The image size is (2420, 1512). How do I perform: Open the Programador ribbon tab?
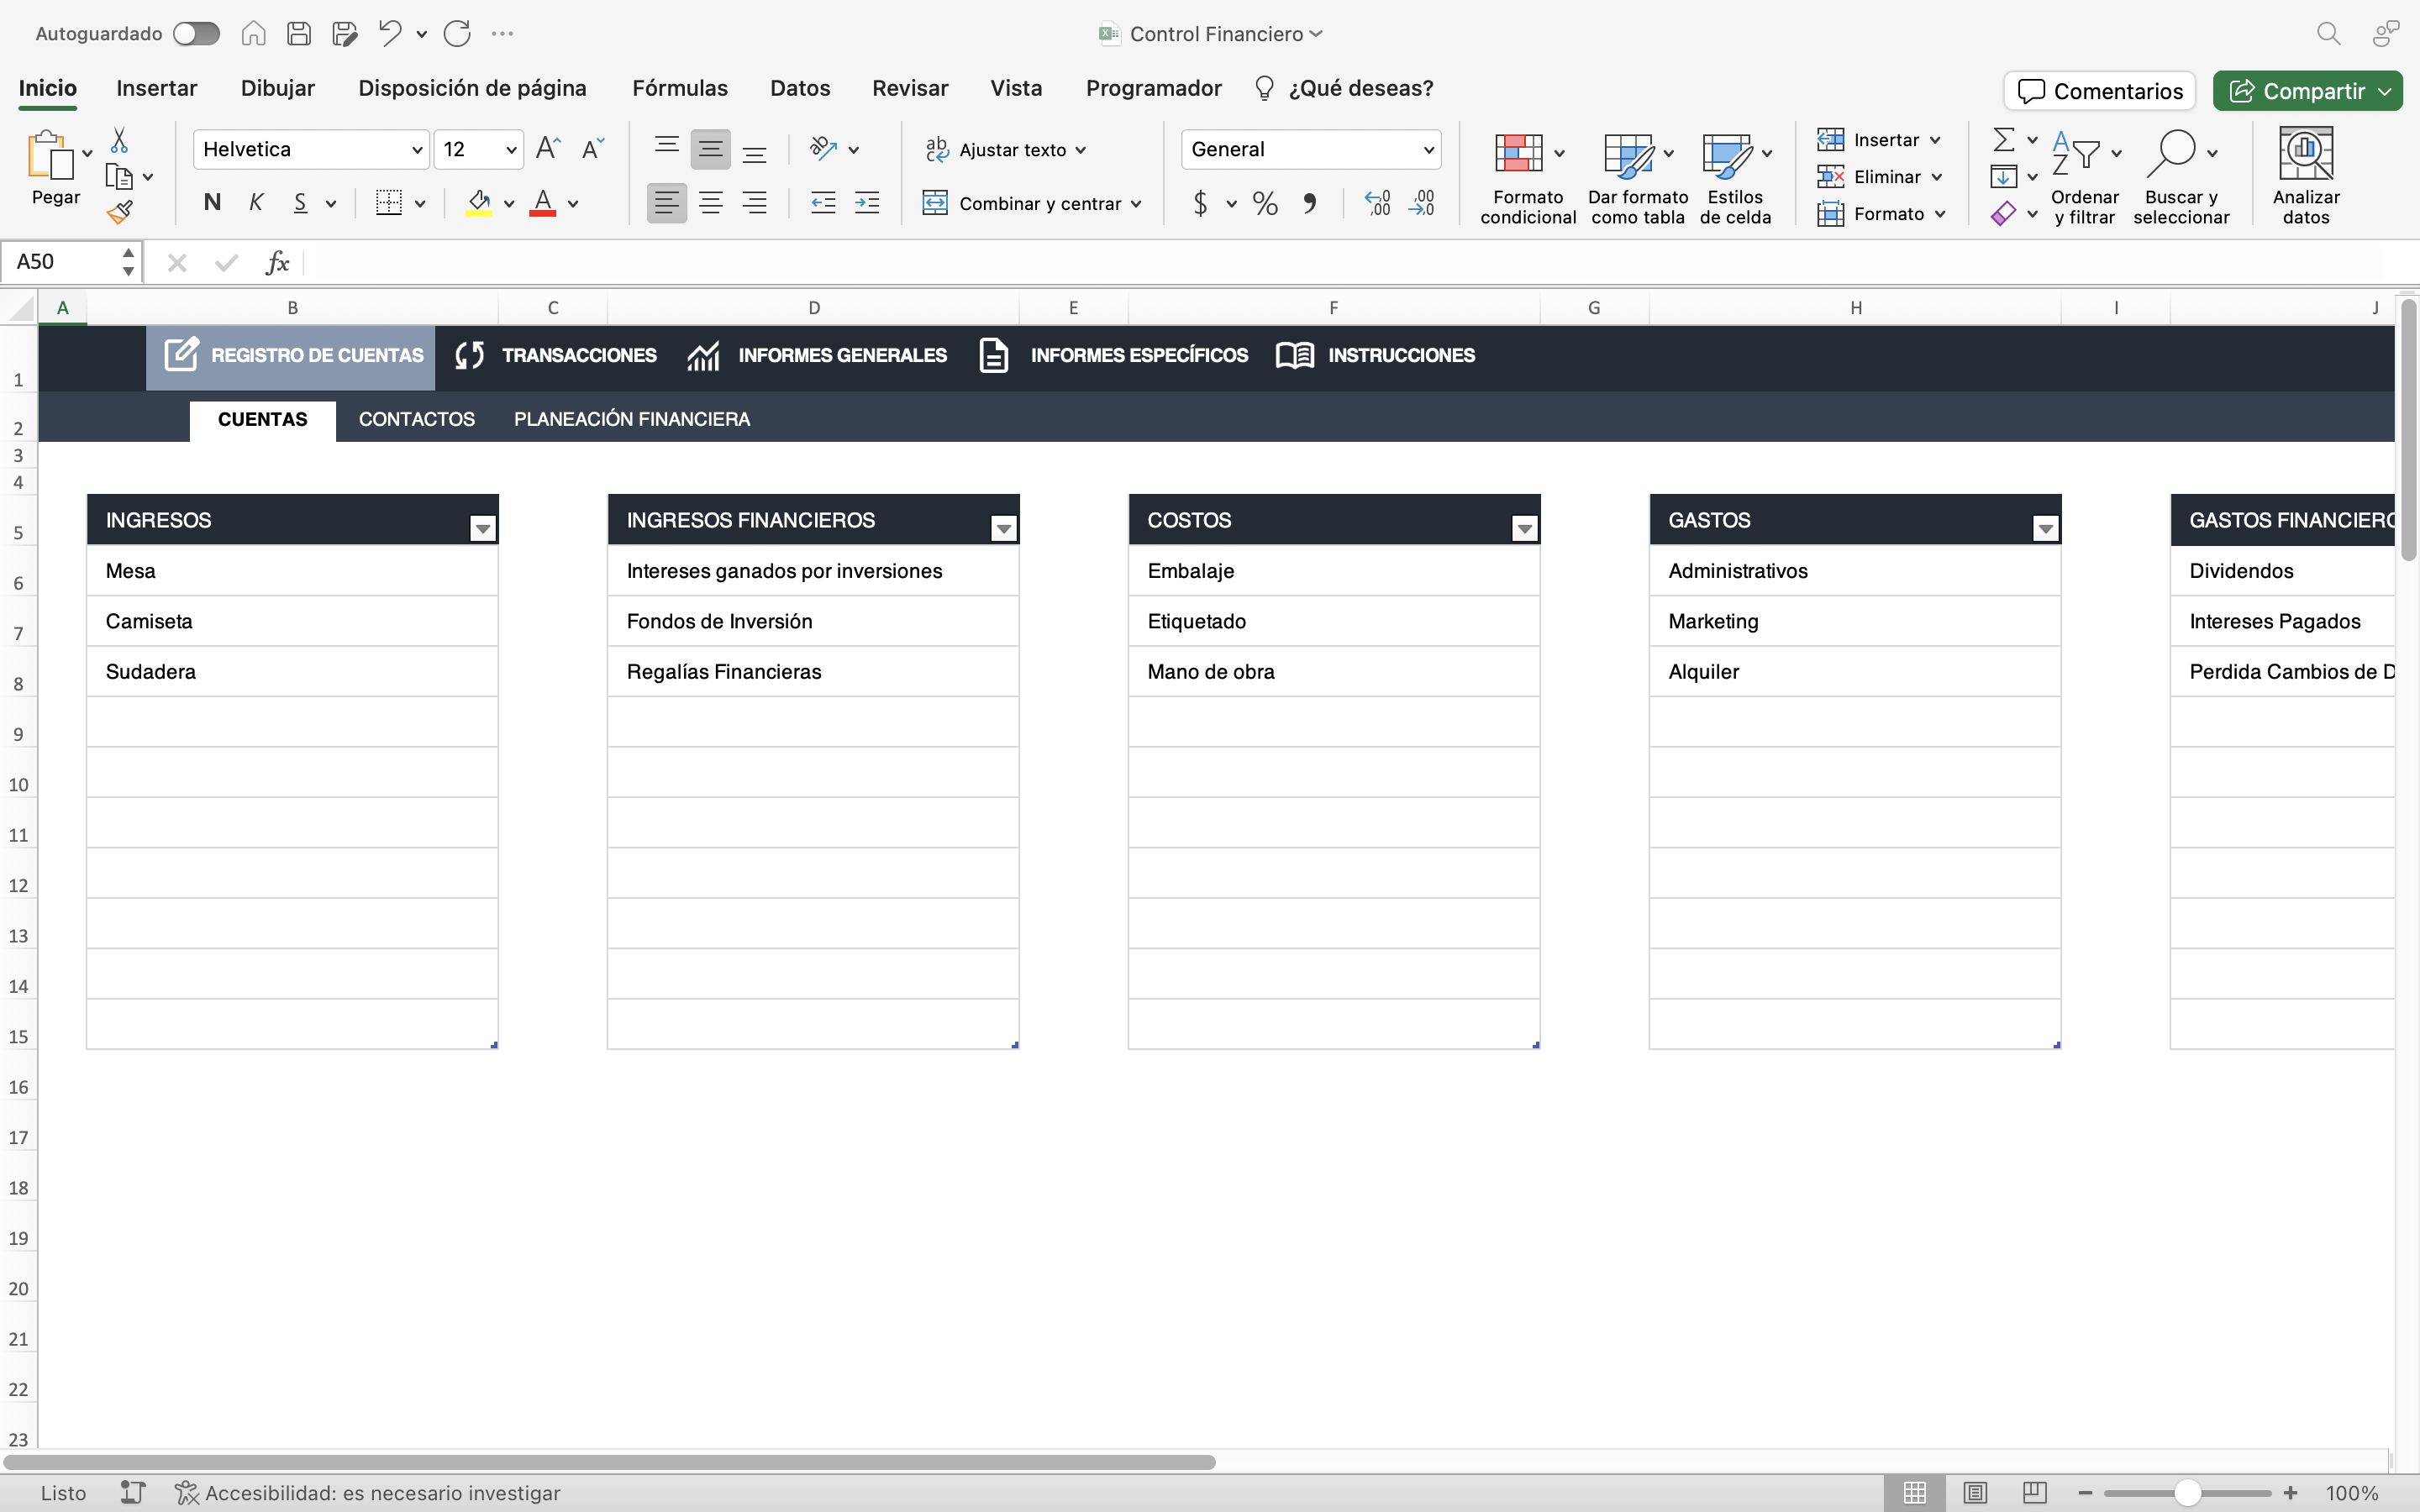[x=1154, y=88]
